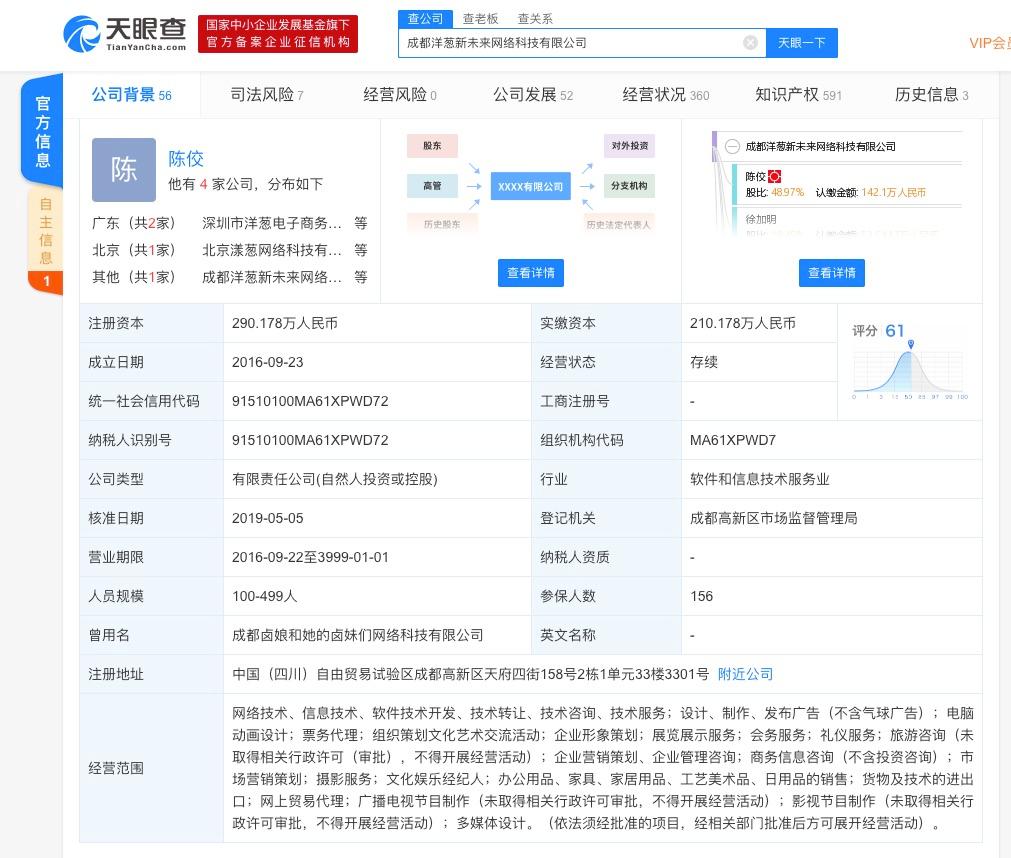Screen dimensions: 1011x858
Task: Click the registration authority 成都高新区市场监督管理局
Action: tap(774, 518)
